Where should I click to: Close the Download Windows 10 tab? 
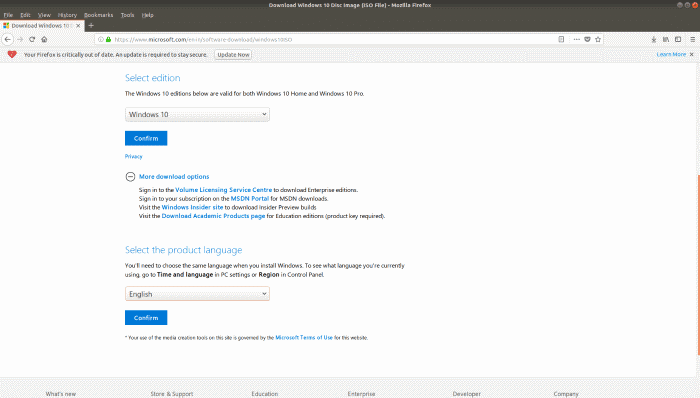(78, 26)
